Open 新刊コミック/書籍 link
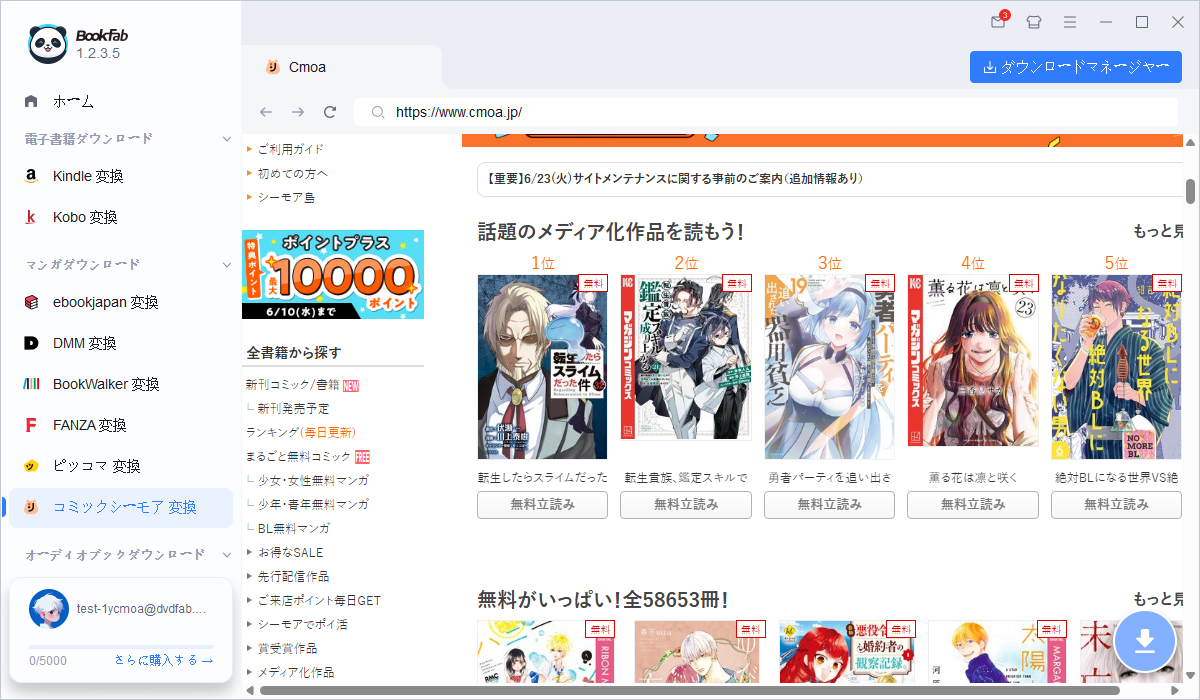 (292, 384)
